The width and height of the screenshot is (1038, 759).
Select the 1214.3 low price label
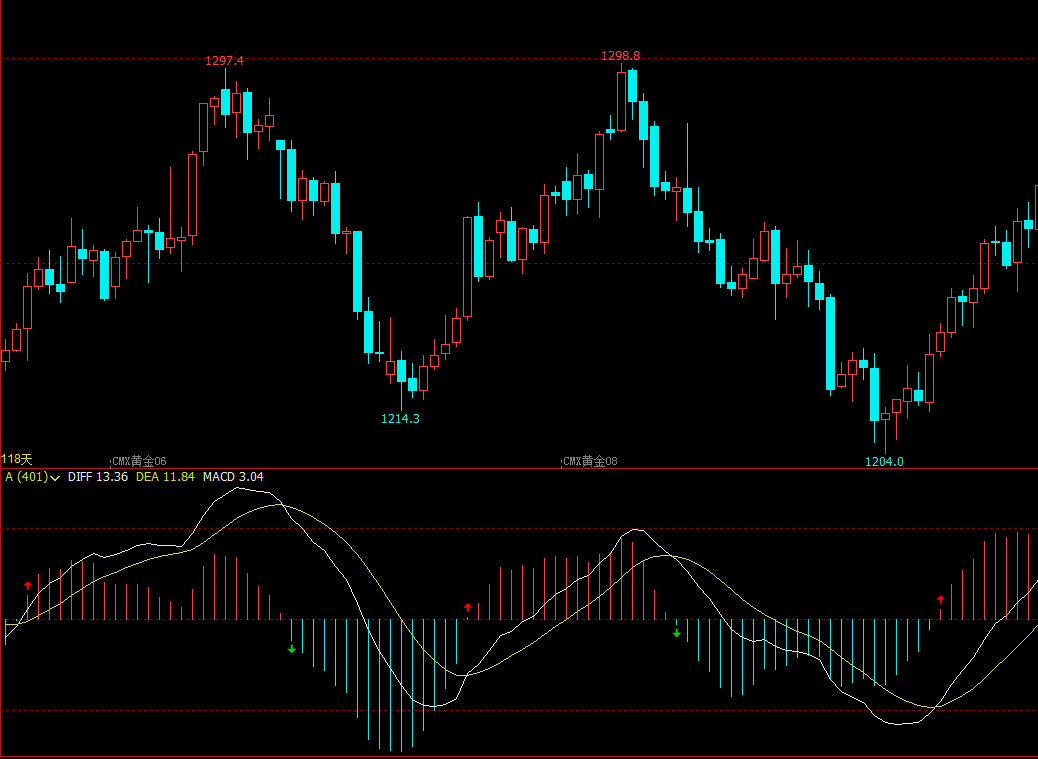click(x=401, y=419)
